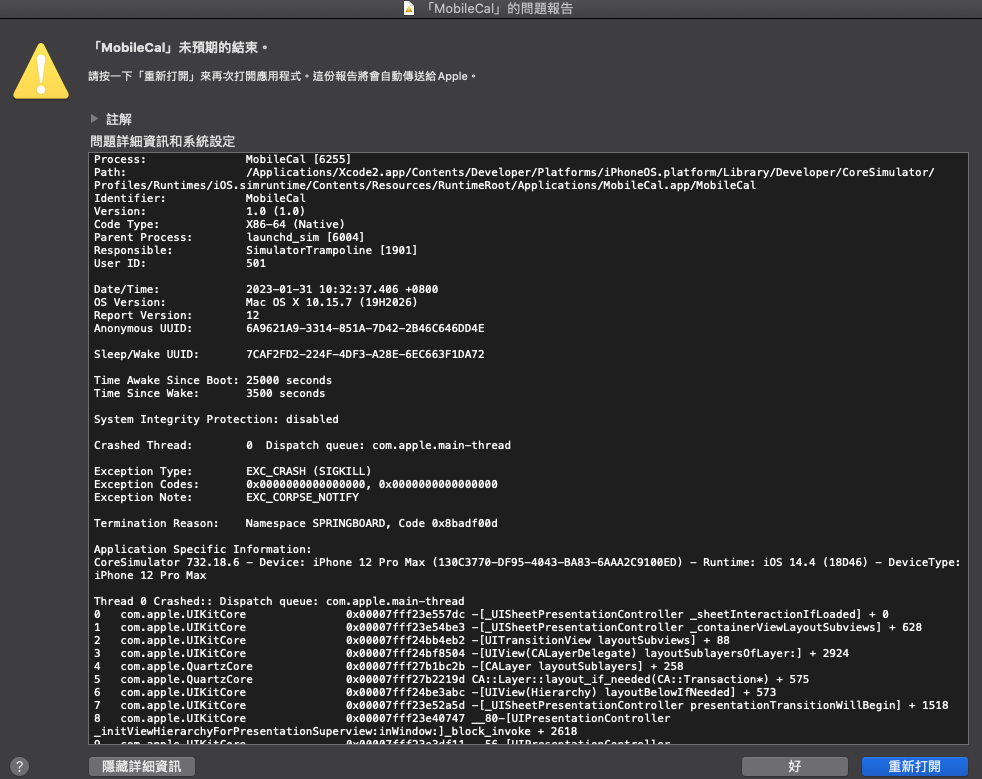The height and width of the screenshot is (779, 982).
Task: Open help via the question mark button
Action: [19, 766]
